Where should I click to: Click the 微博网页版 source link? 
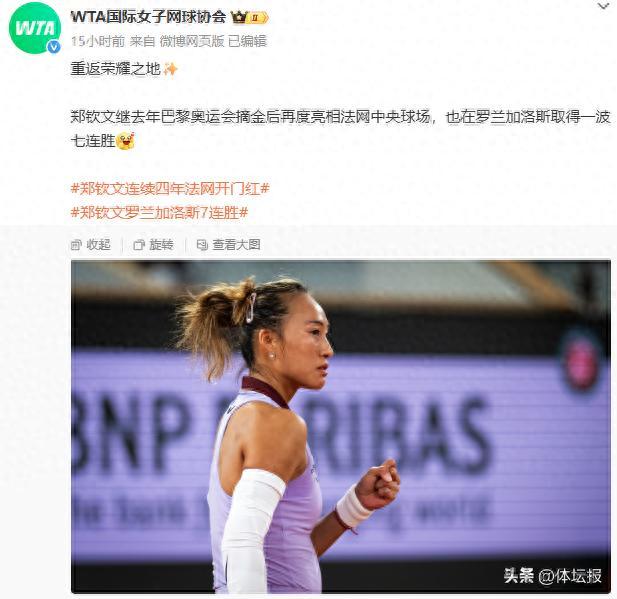click(192, 41)
